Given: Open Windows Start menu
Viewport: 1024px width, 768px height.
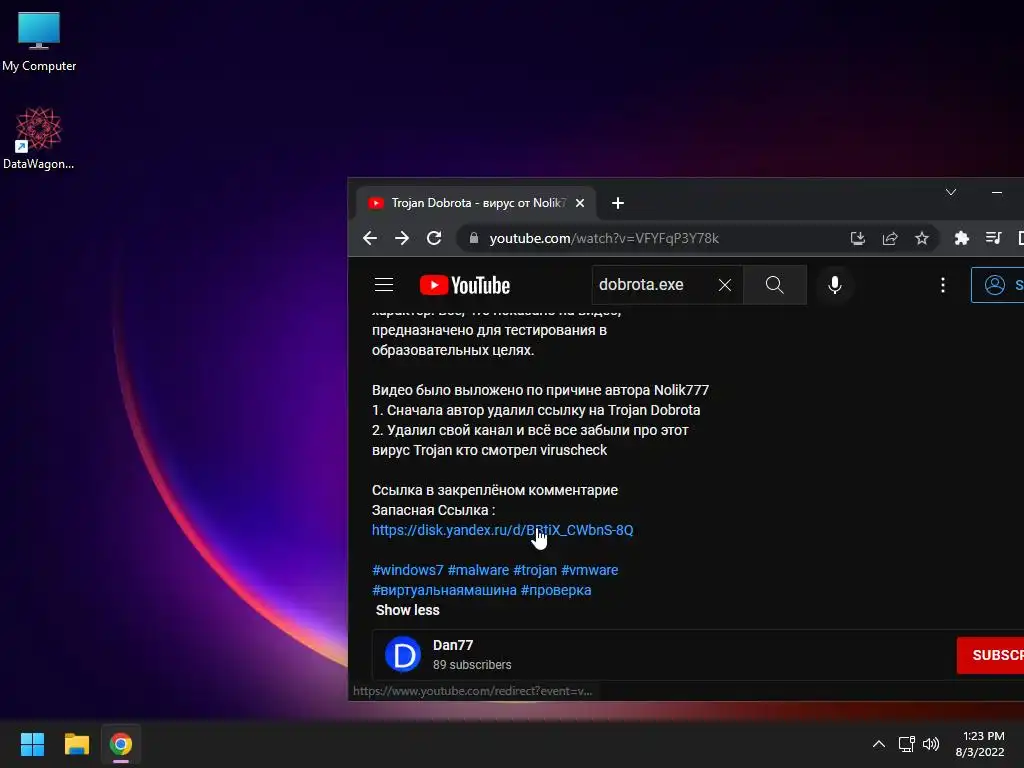Looking at the screenshot, I should [32, 744].
